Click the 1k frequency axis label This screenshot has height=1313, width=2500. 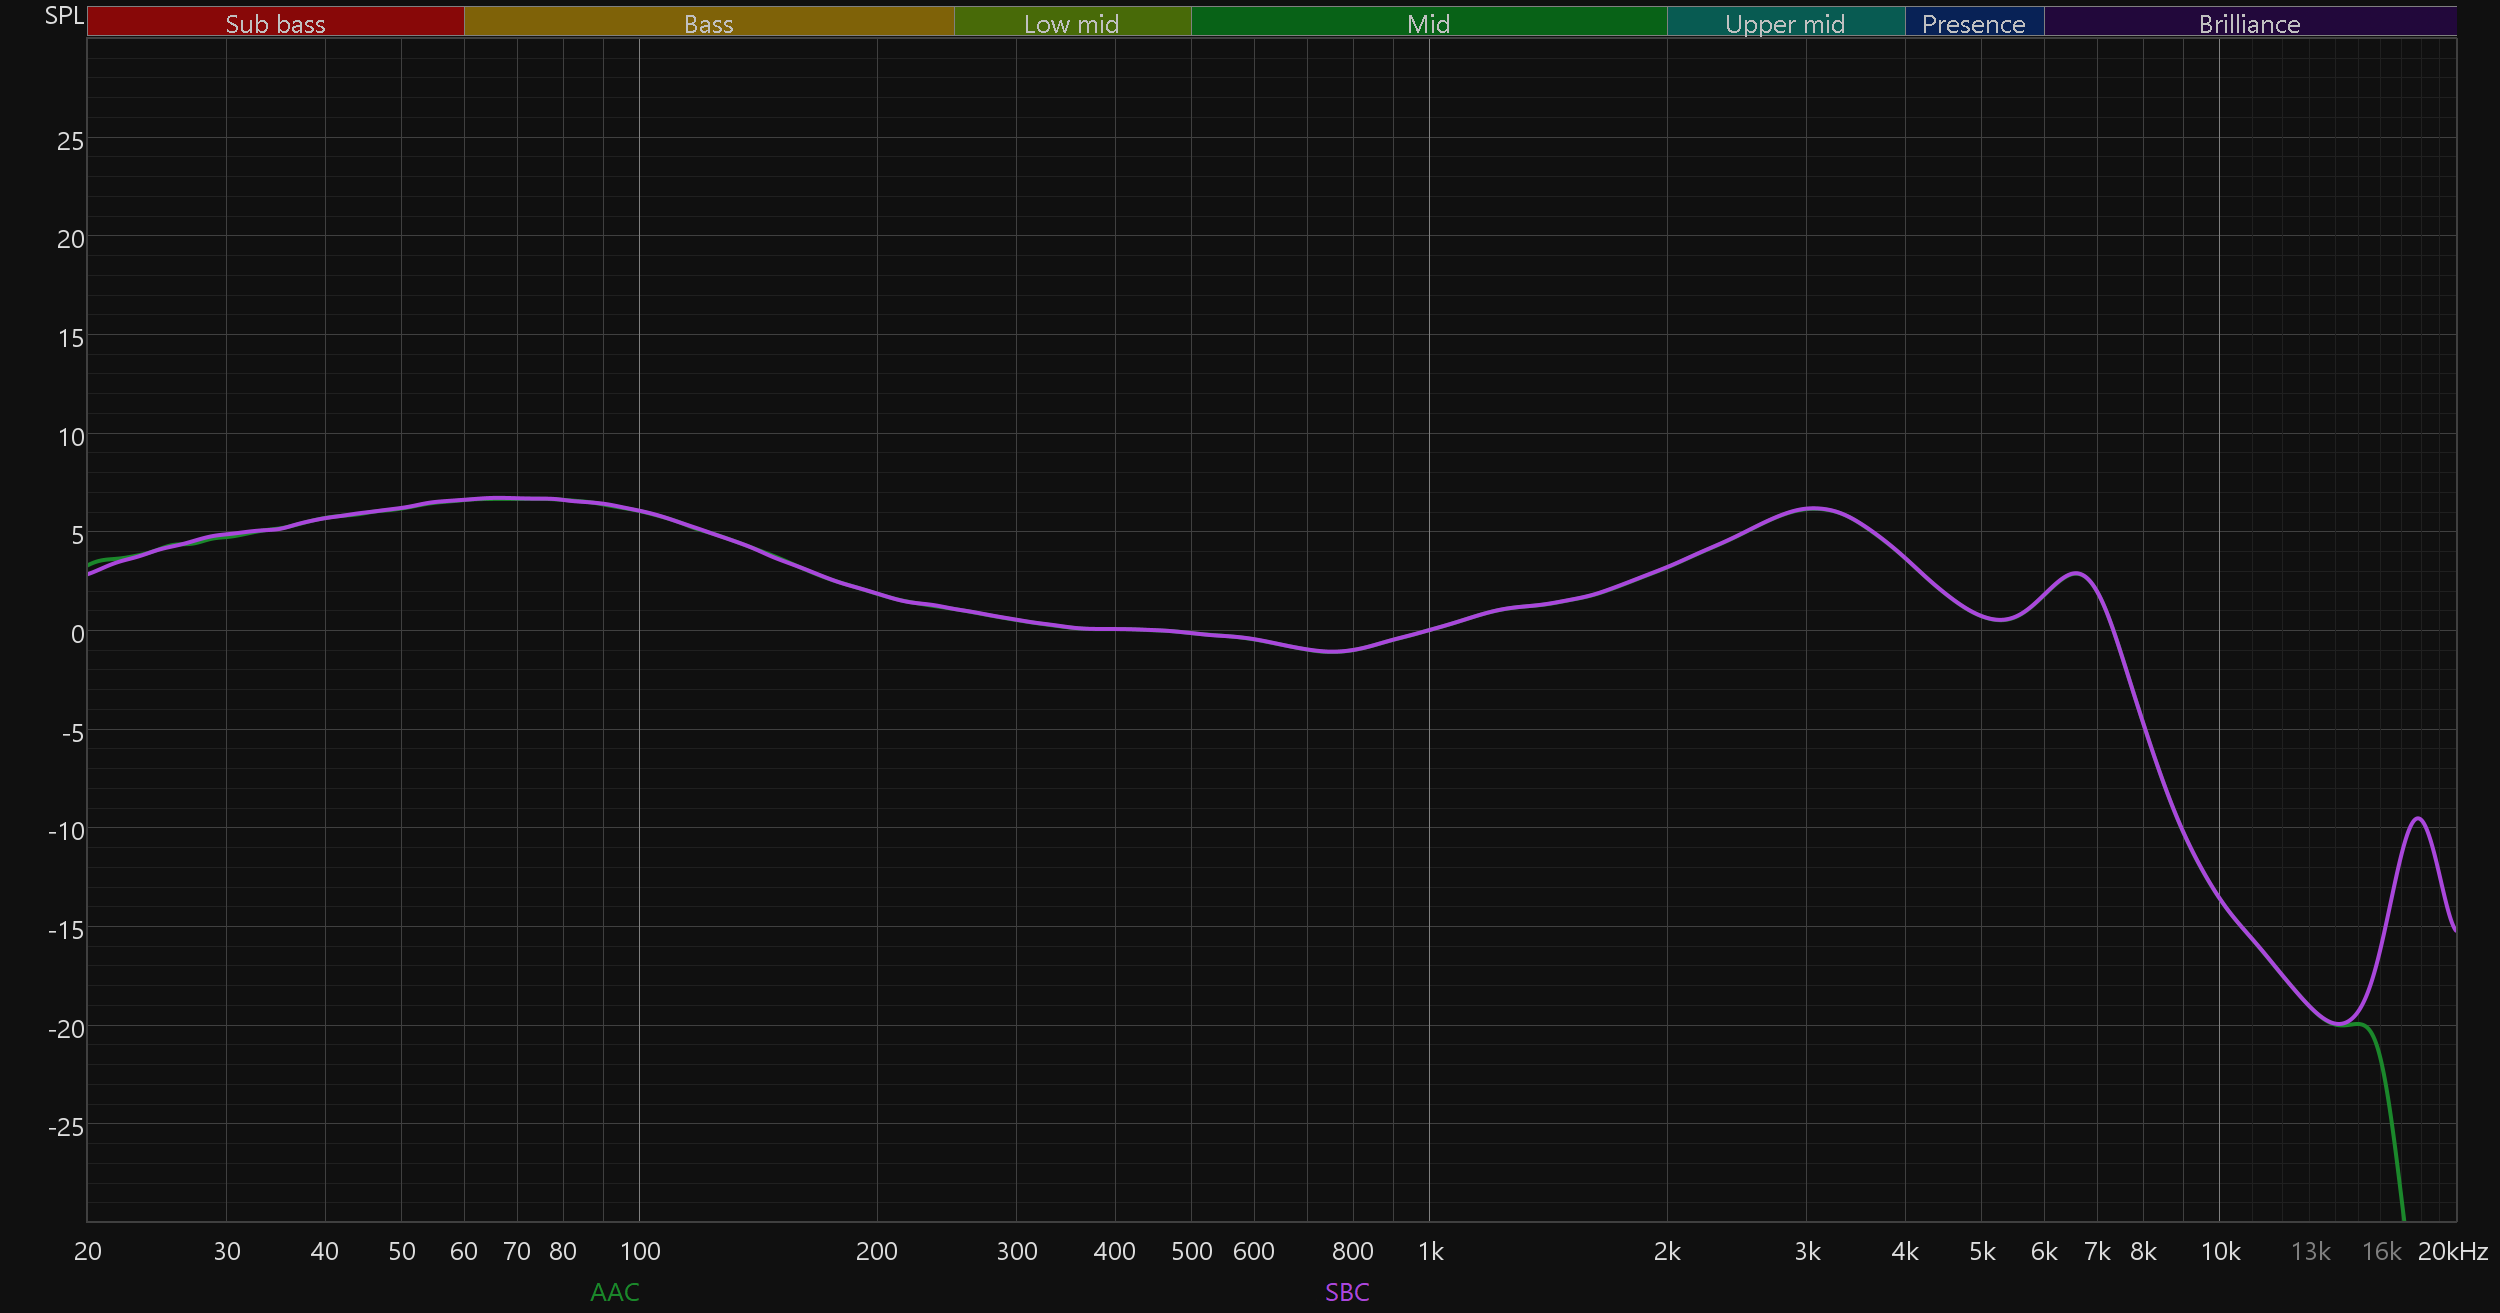point(1430,1251)
